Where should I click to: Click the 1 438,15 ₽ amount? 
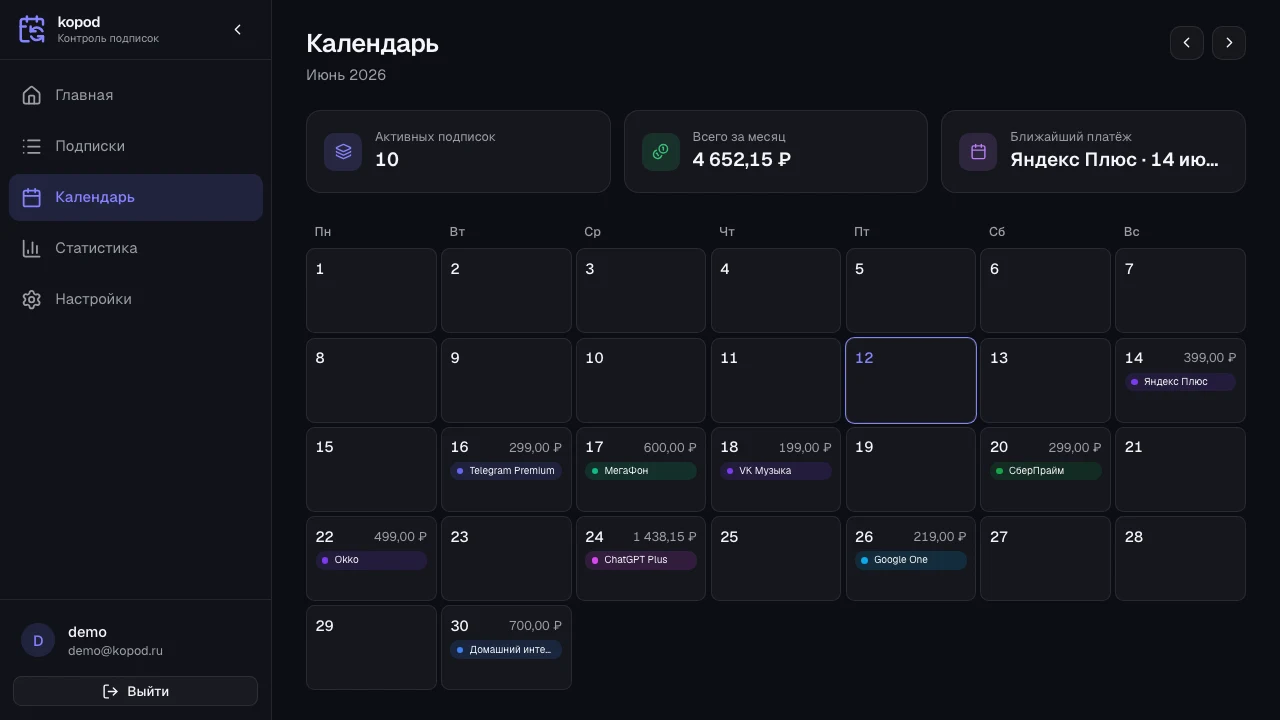665,537
